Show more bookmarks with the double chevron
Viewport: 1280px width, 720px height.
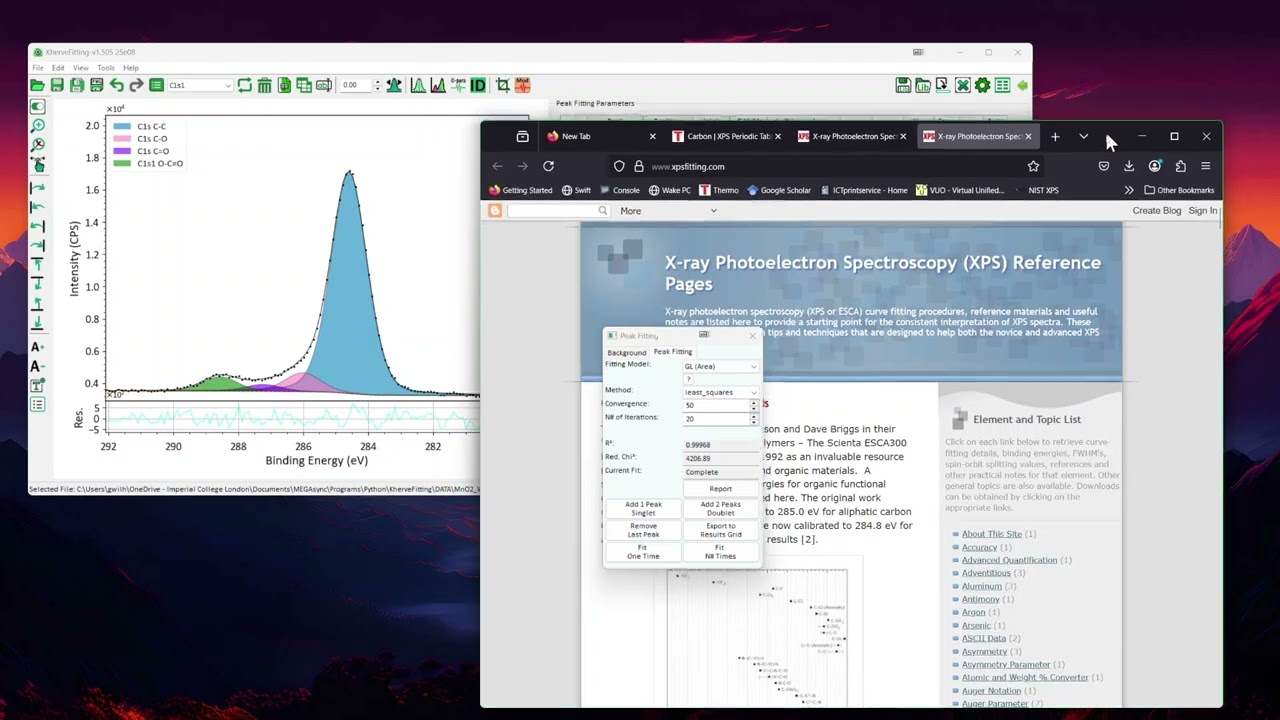(1129, 190)
